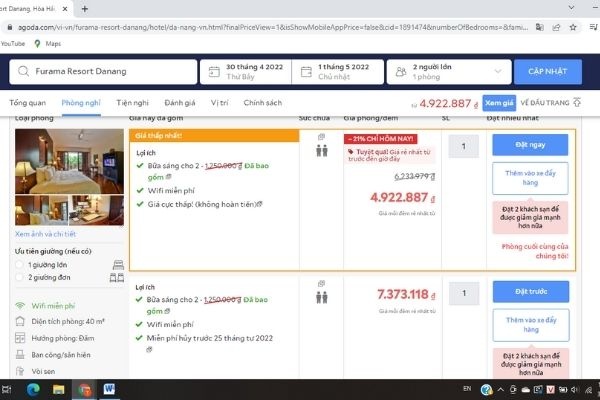600x400 pixels.
Task: Click the Đặt ngay button
Action: (529, 145)
